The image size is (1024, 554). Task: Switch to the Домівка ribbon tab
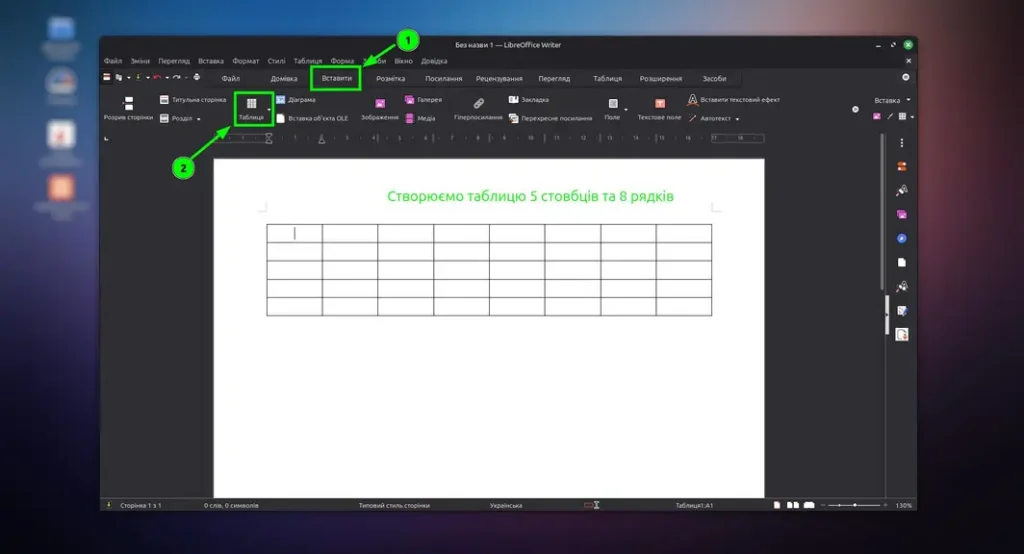pyautogui.click(x=284, y=78)
